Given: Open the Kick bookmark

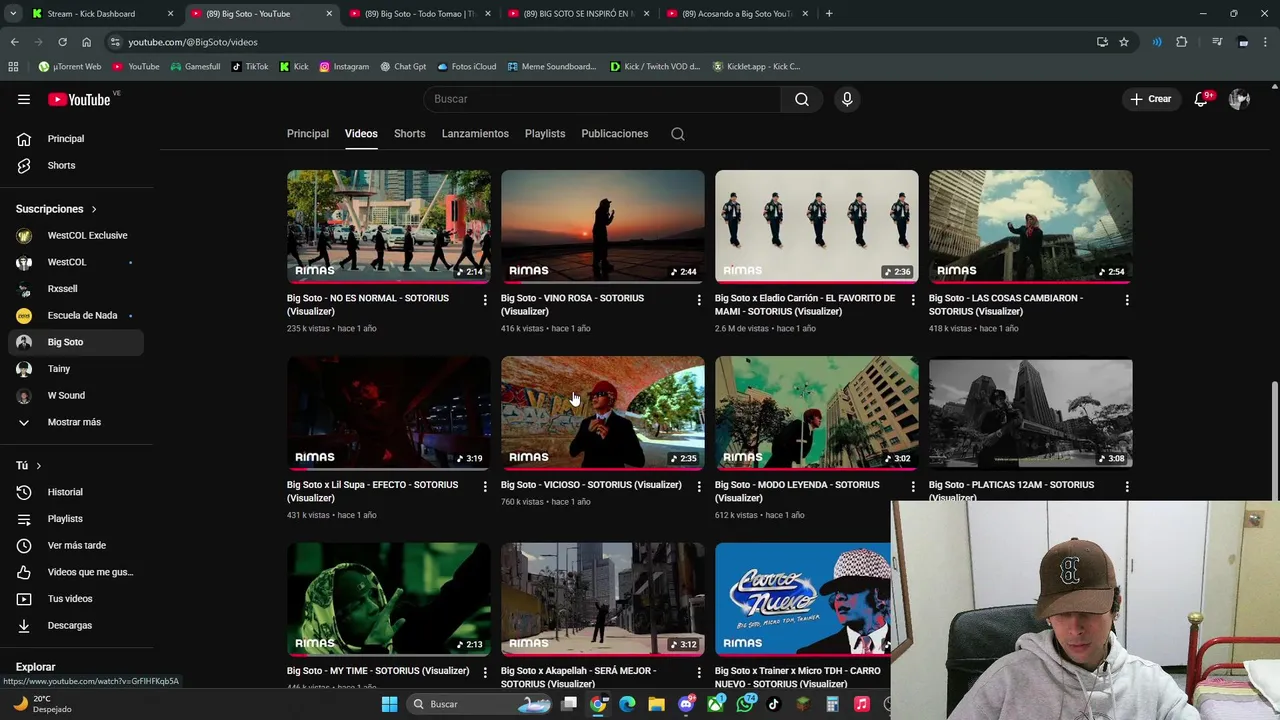Looking at the screenshot, I should [x=294, y=67].
